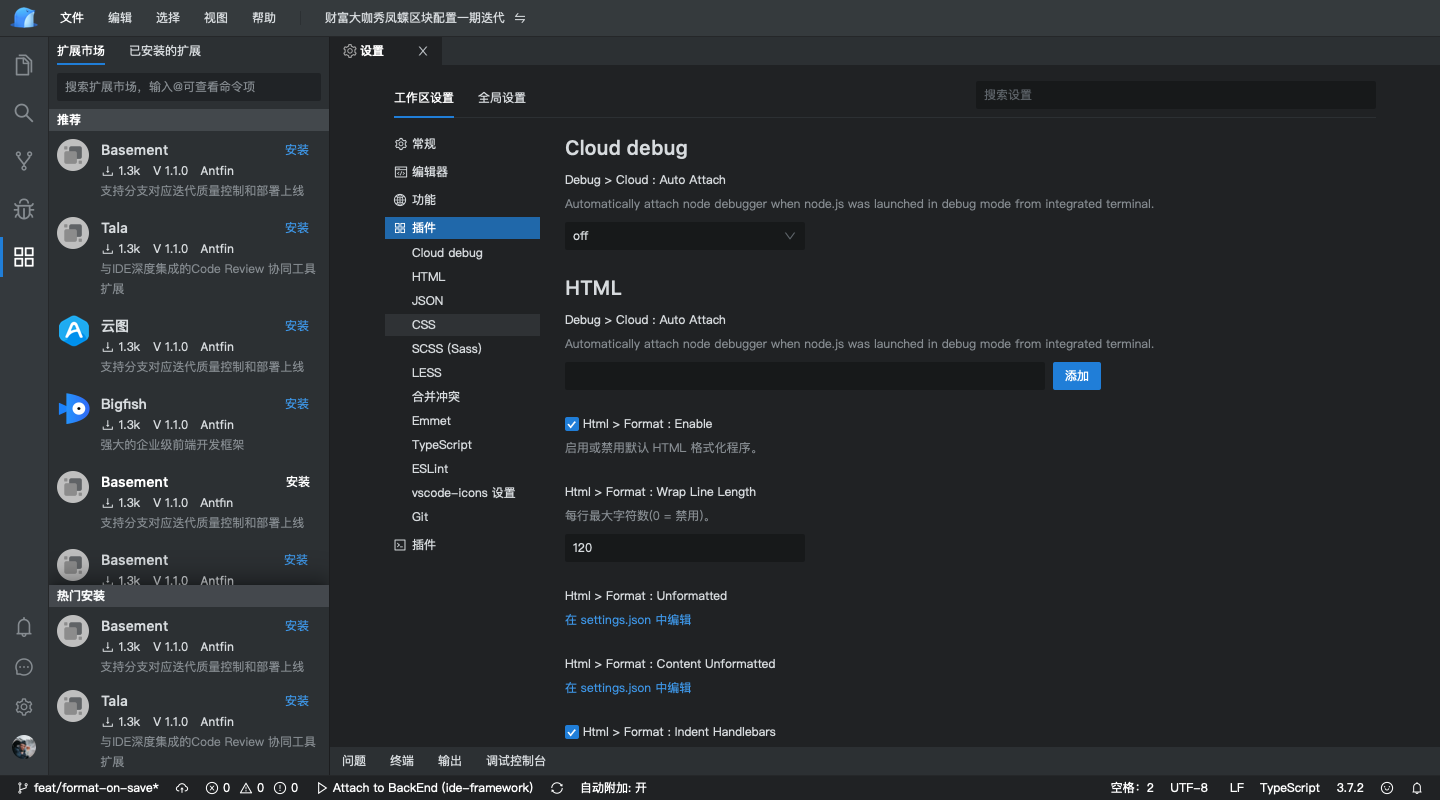Collapse the 推荐 section header
Viewport: 1440px width, 800px height.
click(189, 120)
